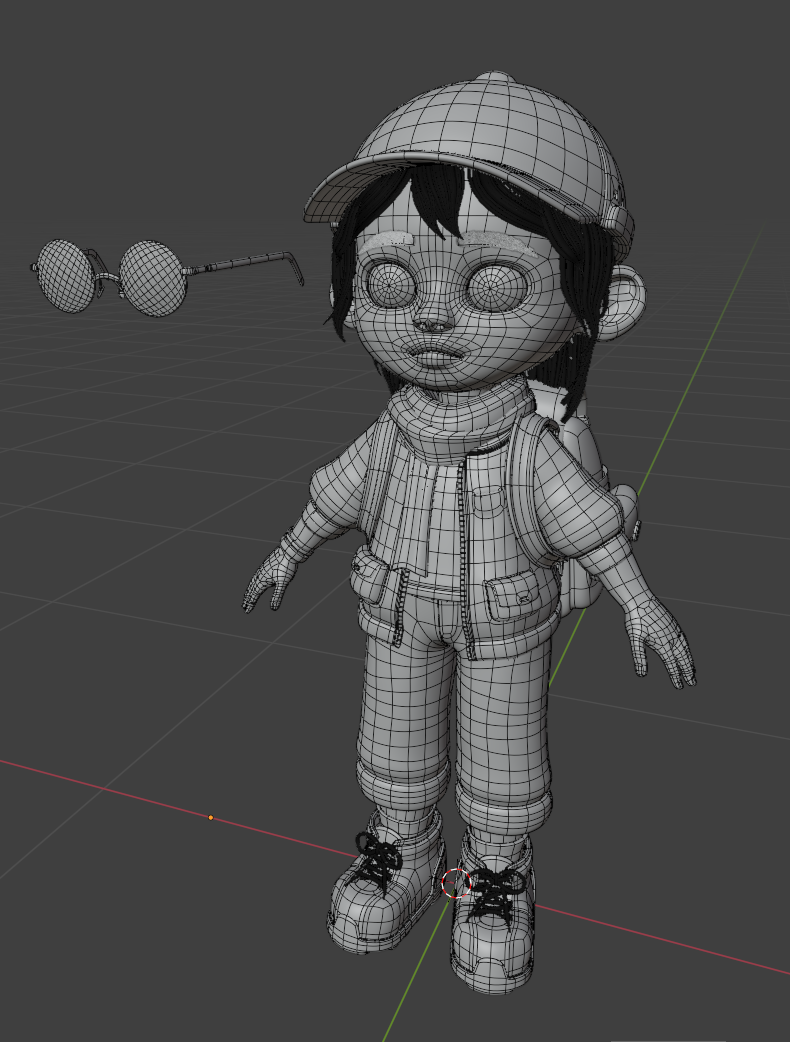
Task: Click the red-and-white 3D cursor
Action: click(x=455, y=883)
